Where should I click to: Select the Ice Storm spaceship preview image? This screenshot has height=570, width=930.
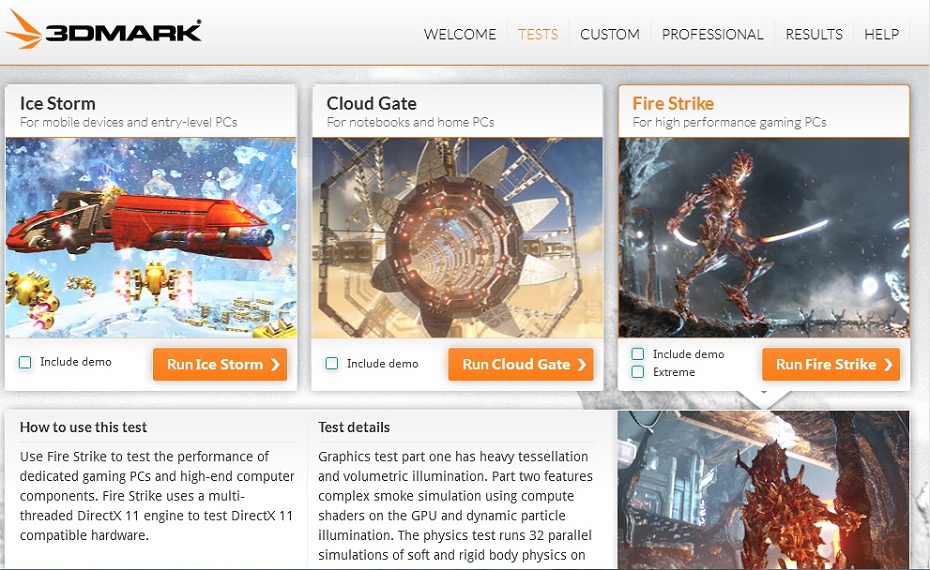point(151,238)
